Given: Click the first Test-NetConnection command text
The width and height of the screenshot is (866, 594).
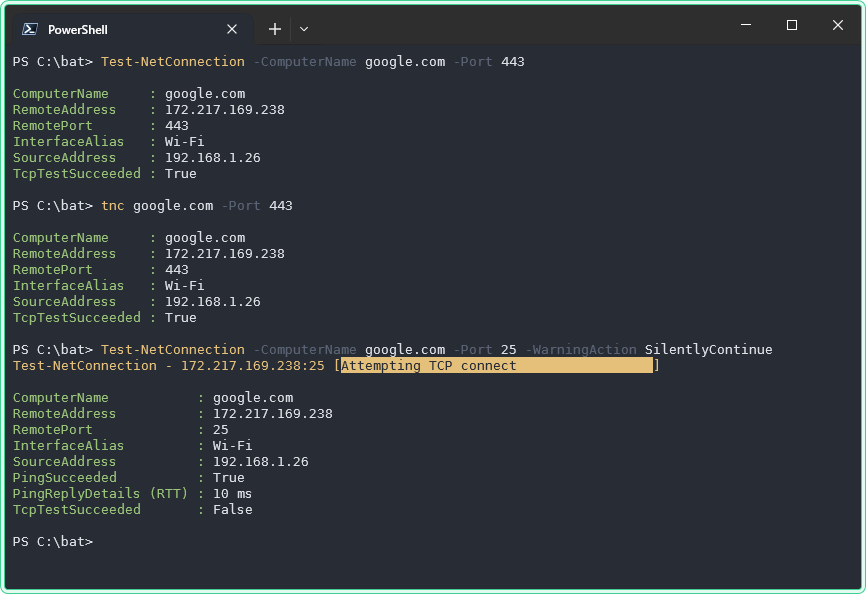Looking at the screenshot, I should pyautogui.click(x=172, y=62).
